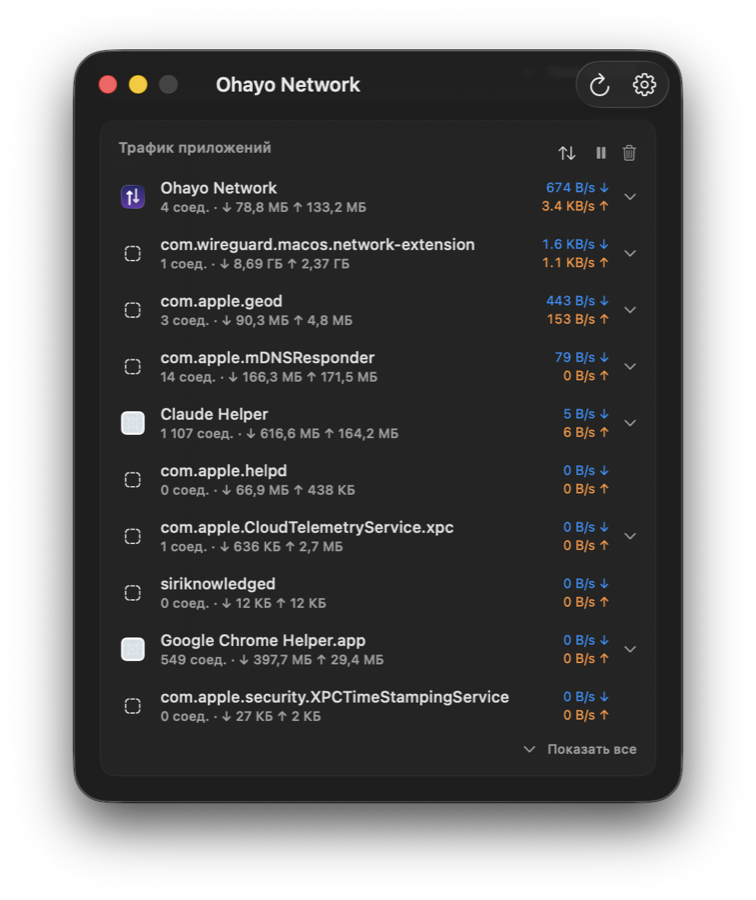
Task: Click the 1.6 KB/s download rate
Action: [575, 244]
